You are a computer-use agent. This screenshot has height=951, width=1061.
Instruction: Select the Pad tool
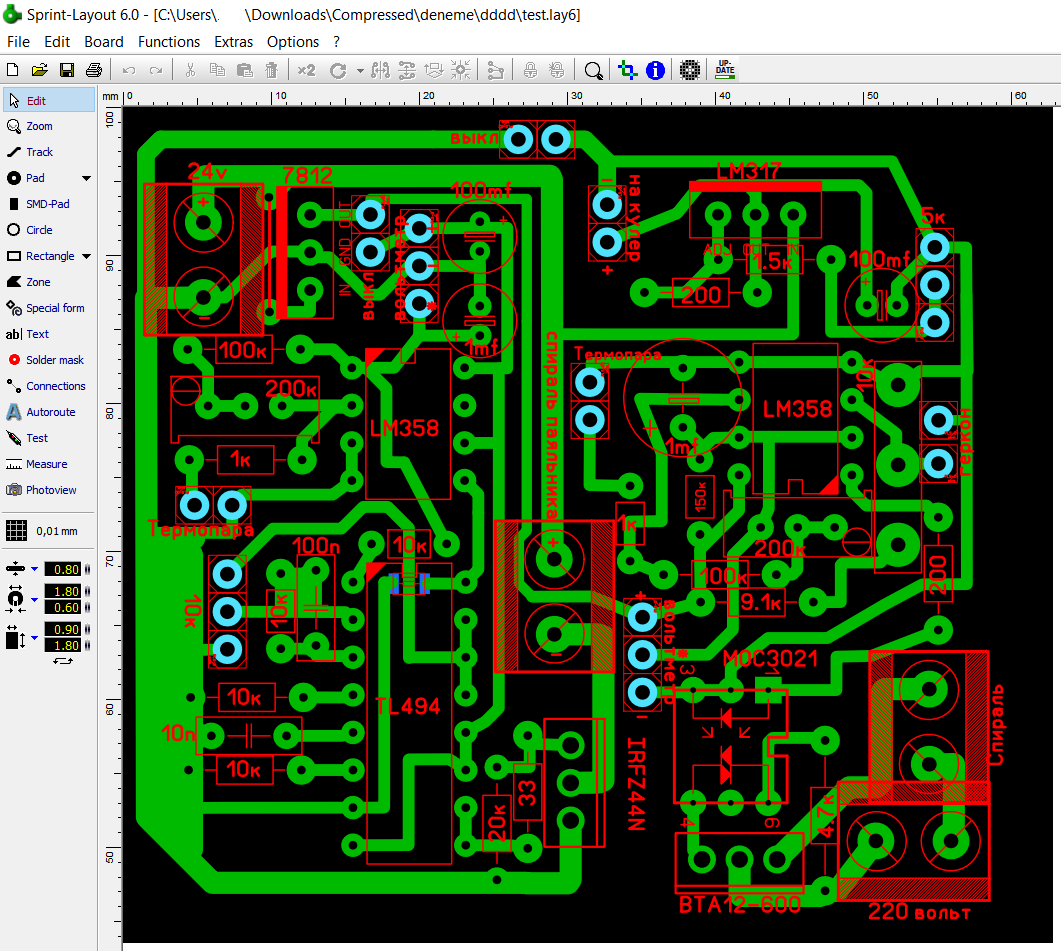(41, 178)
